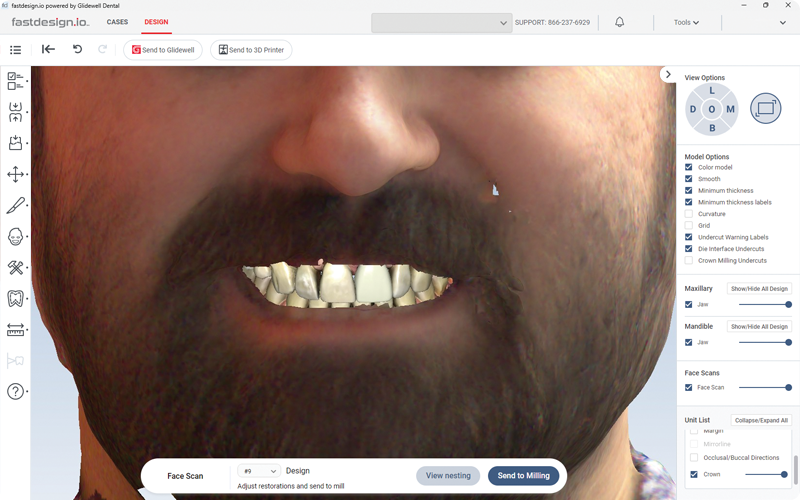
Task: Click the notification bell icon
Action: pos(619,22)
